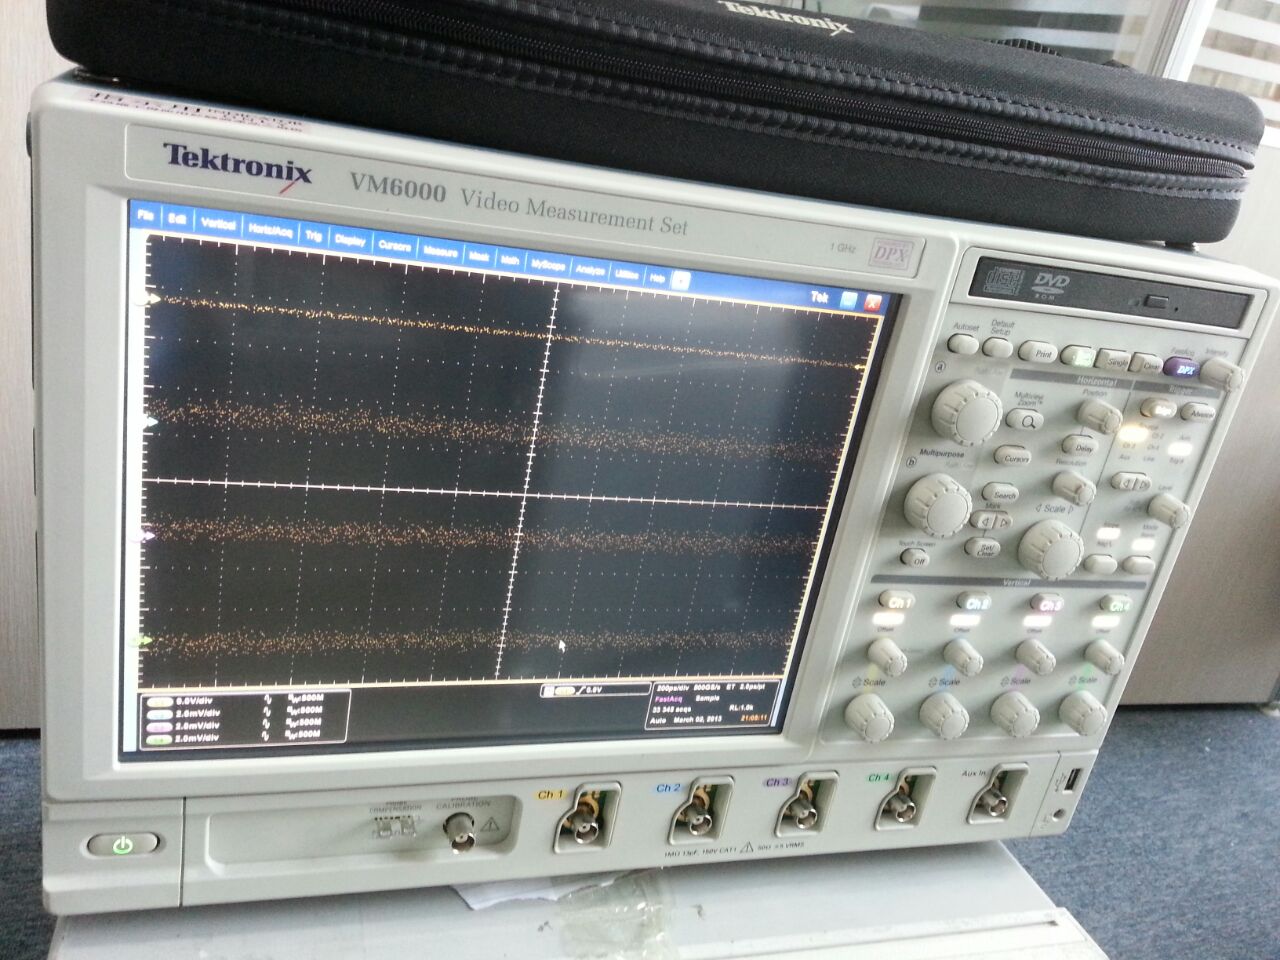Open the Cursors menu

(x=395, y=244)
